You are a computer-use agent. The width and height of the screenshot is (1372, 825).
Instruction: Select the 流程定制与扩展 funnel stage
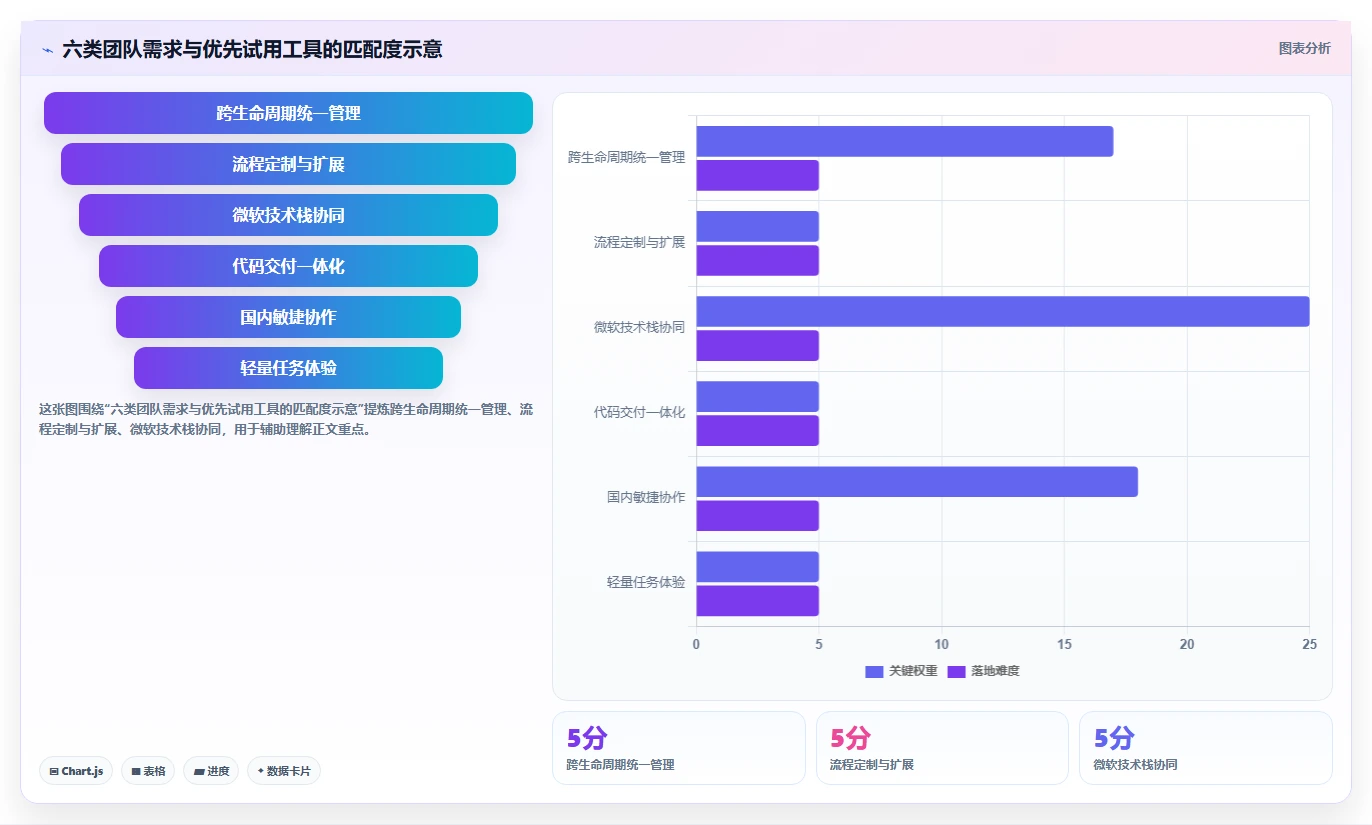click(288, 164)
